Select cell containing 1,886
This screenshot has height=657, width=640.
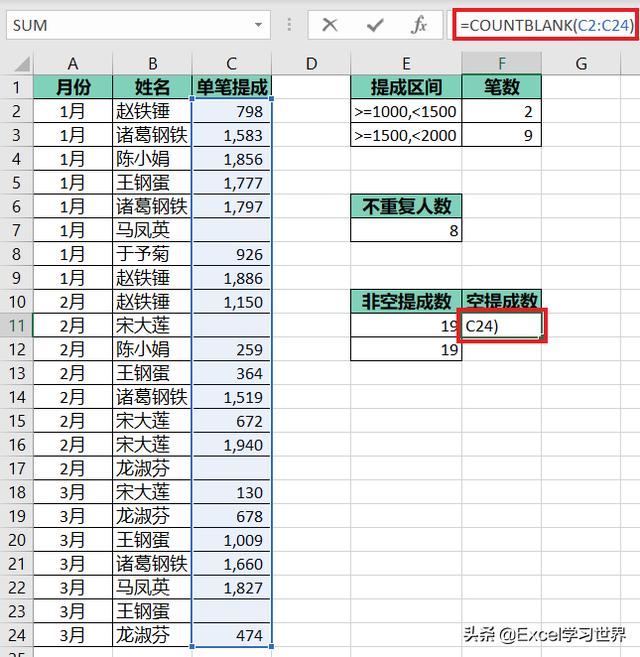point(232,278)
